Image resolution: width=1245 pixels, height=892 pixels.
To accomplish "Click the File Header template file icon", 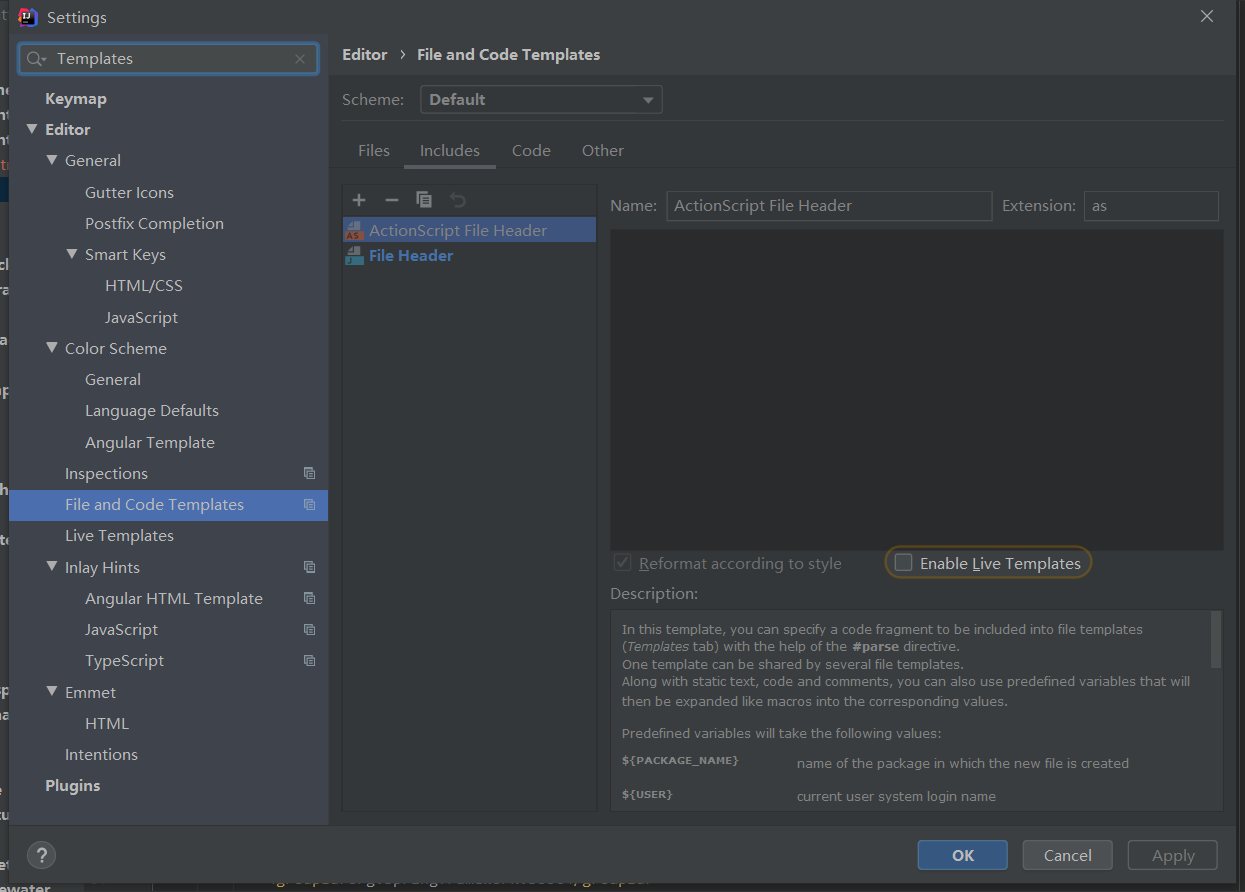I will (354, 256).
